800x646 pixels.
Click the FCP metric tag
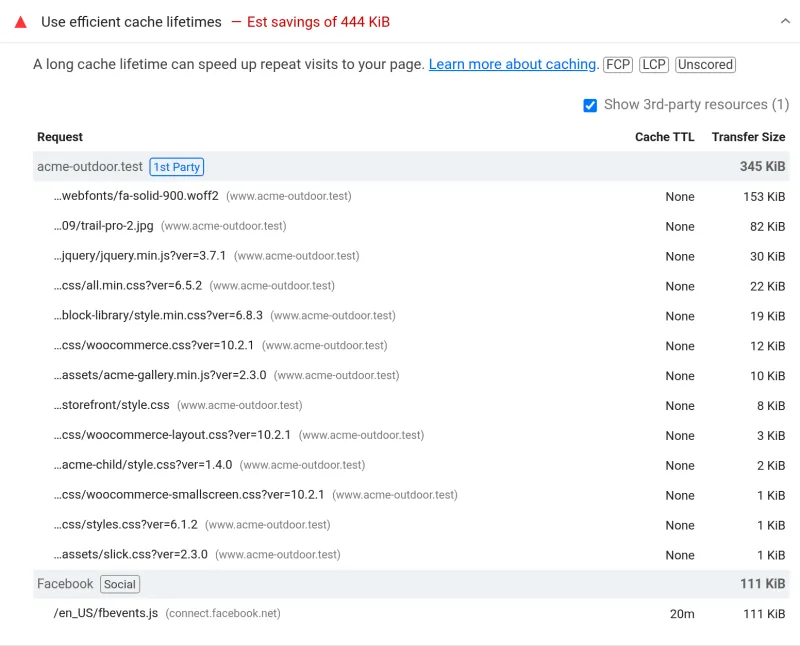618,65
